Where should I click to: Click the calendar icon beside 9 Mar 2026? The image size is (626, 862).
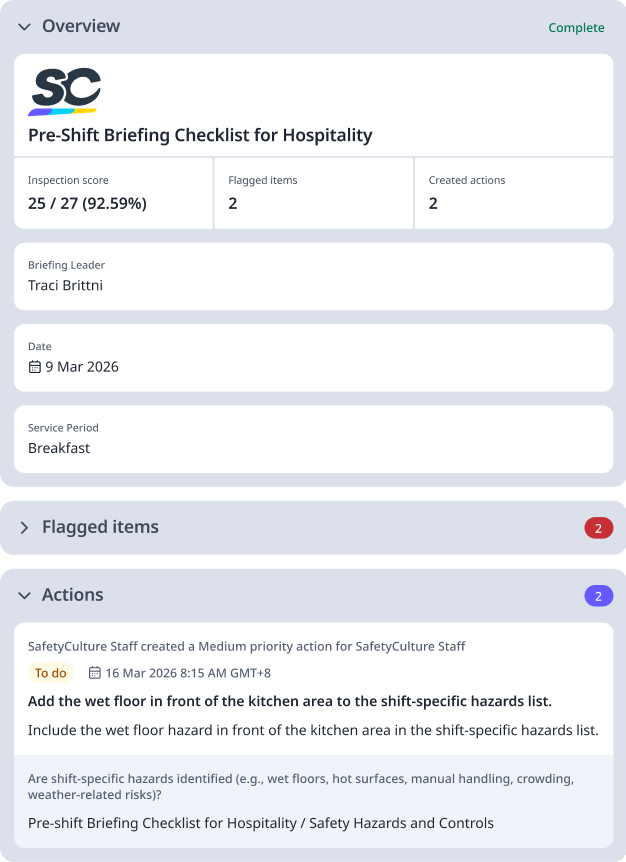(x=35, y=367)
